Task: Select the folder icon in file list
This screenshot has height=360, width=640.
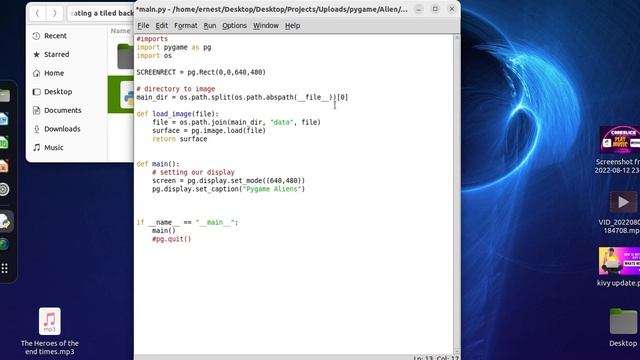Action: coord(126,56)
